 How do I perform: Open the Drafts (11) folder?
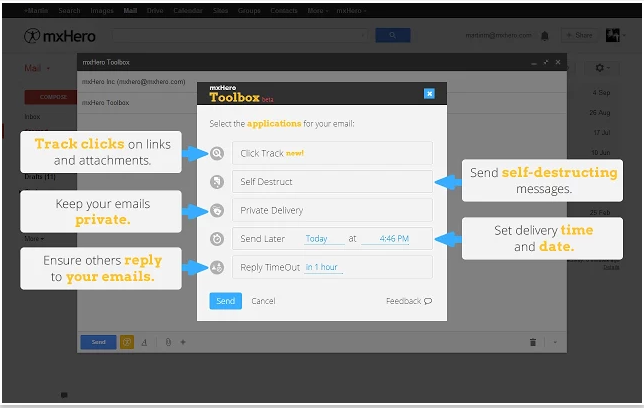pyautogui.click(x=40, y=177)
